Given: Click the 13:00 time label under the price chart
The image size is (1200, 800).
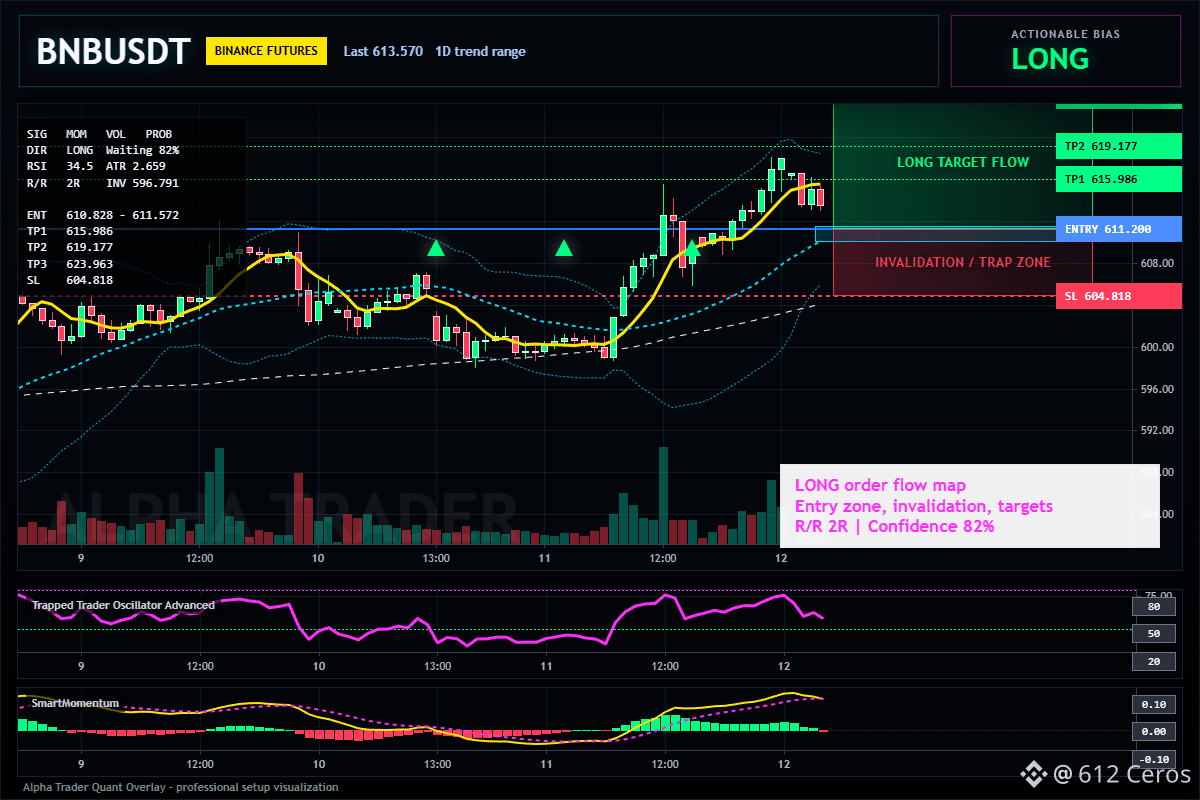Looking at the screenshot, I should pyautogui.click(x=437, y=557).
